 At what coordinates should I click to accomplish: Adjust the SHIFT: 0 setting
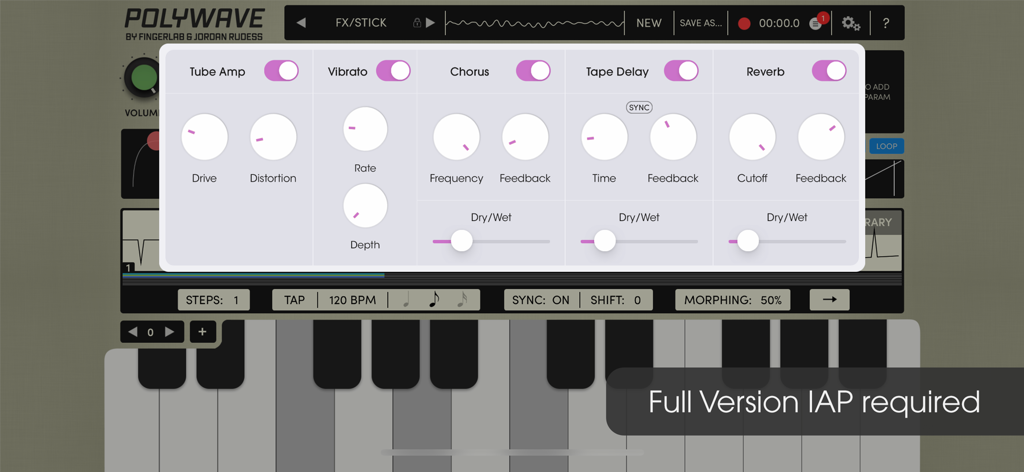click(615, 300)
